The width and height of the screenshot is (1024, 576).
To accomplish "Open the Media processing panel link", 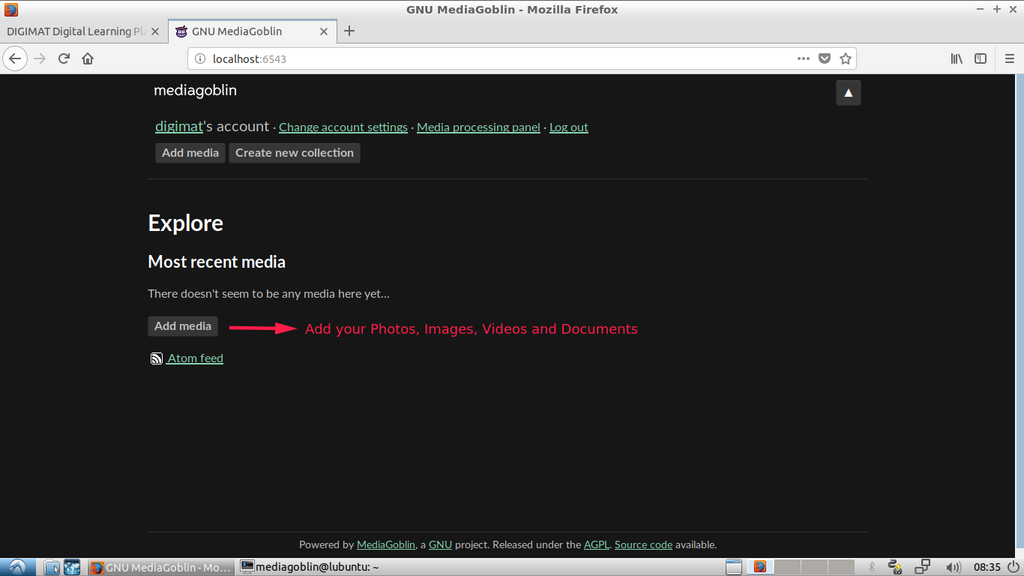I will (x=478, y=128).
